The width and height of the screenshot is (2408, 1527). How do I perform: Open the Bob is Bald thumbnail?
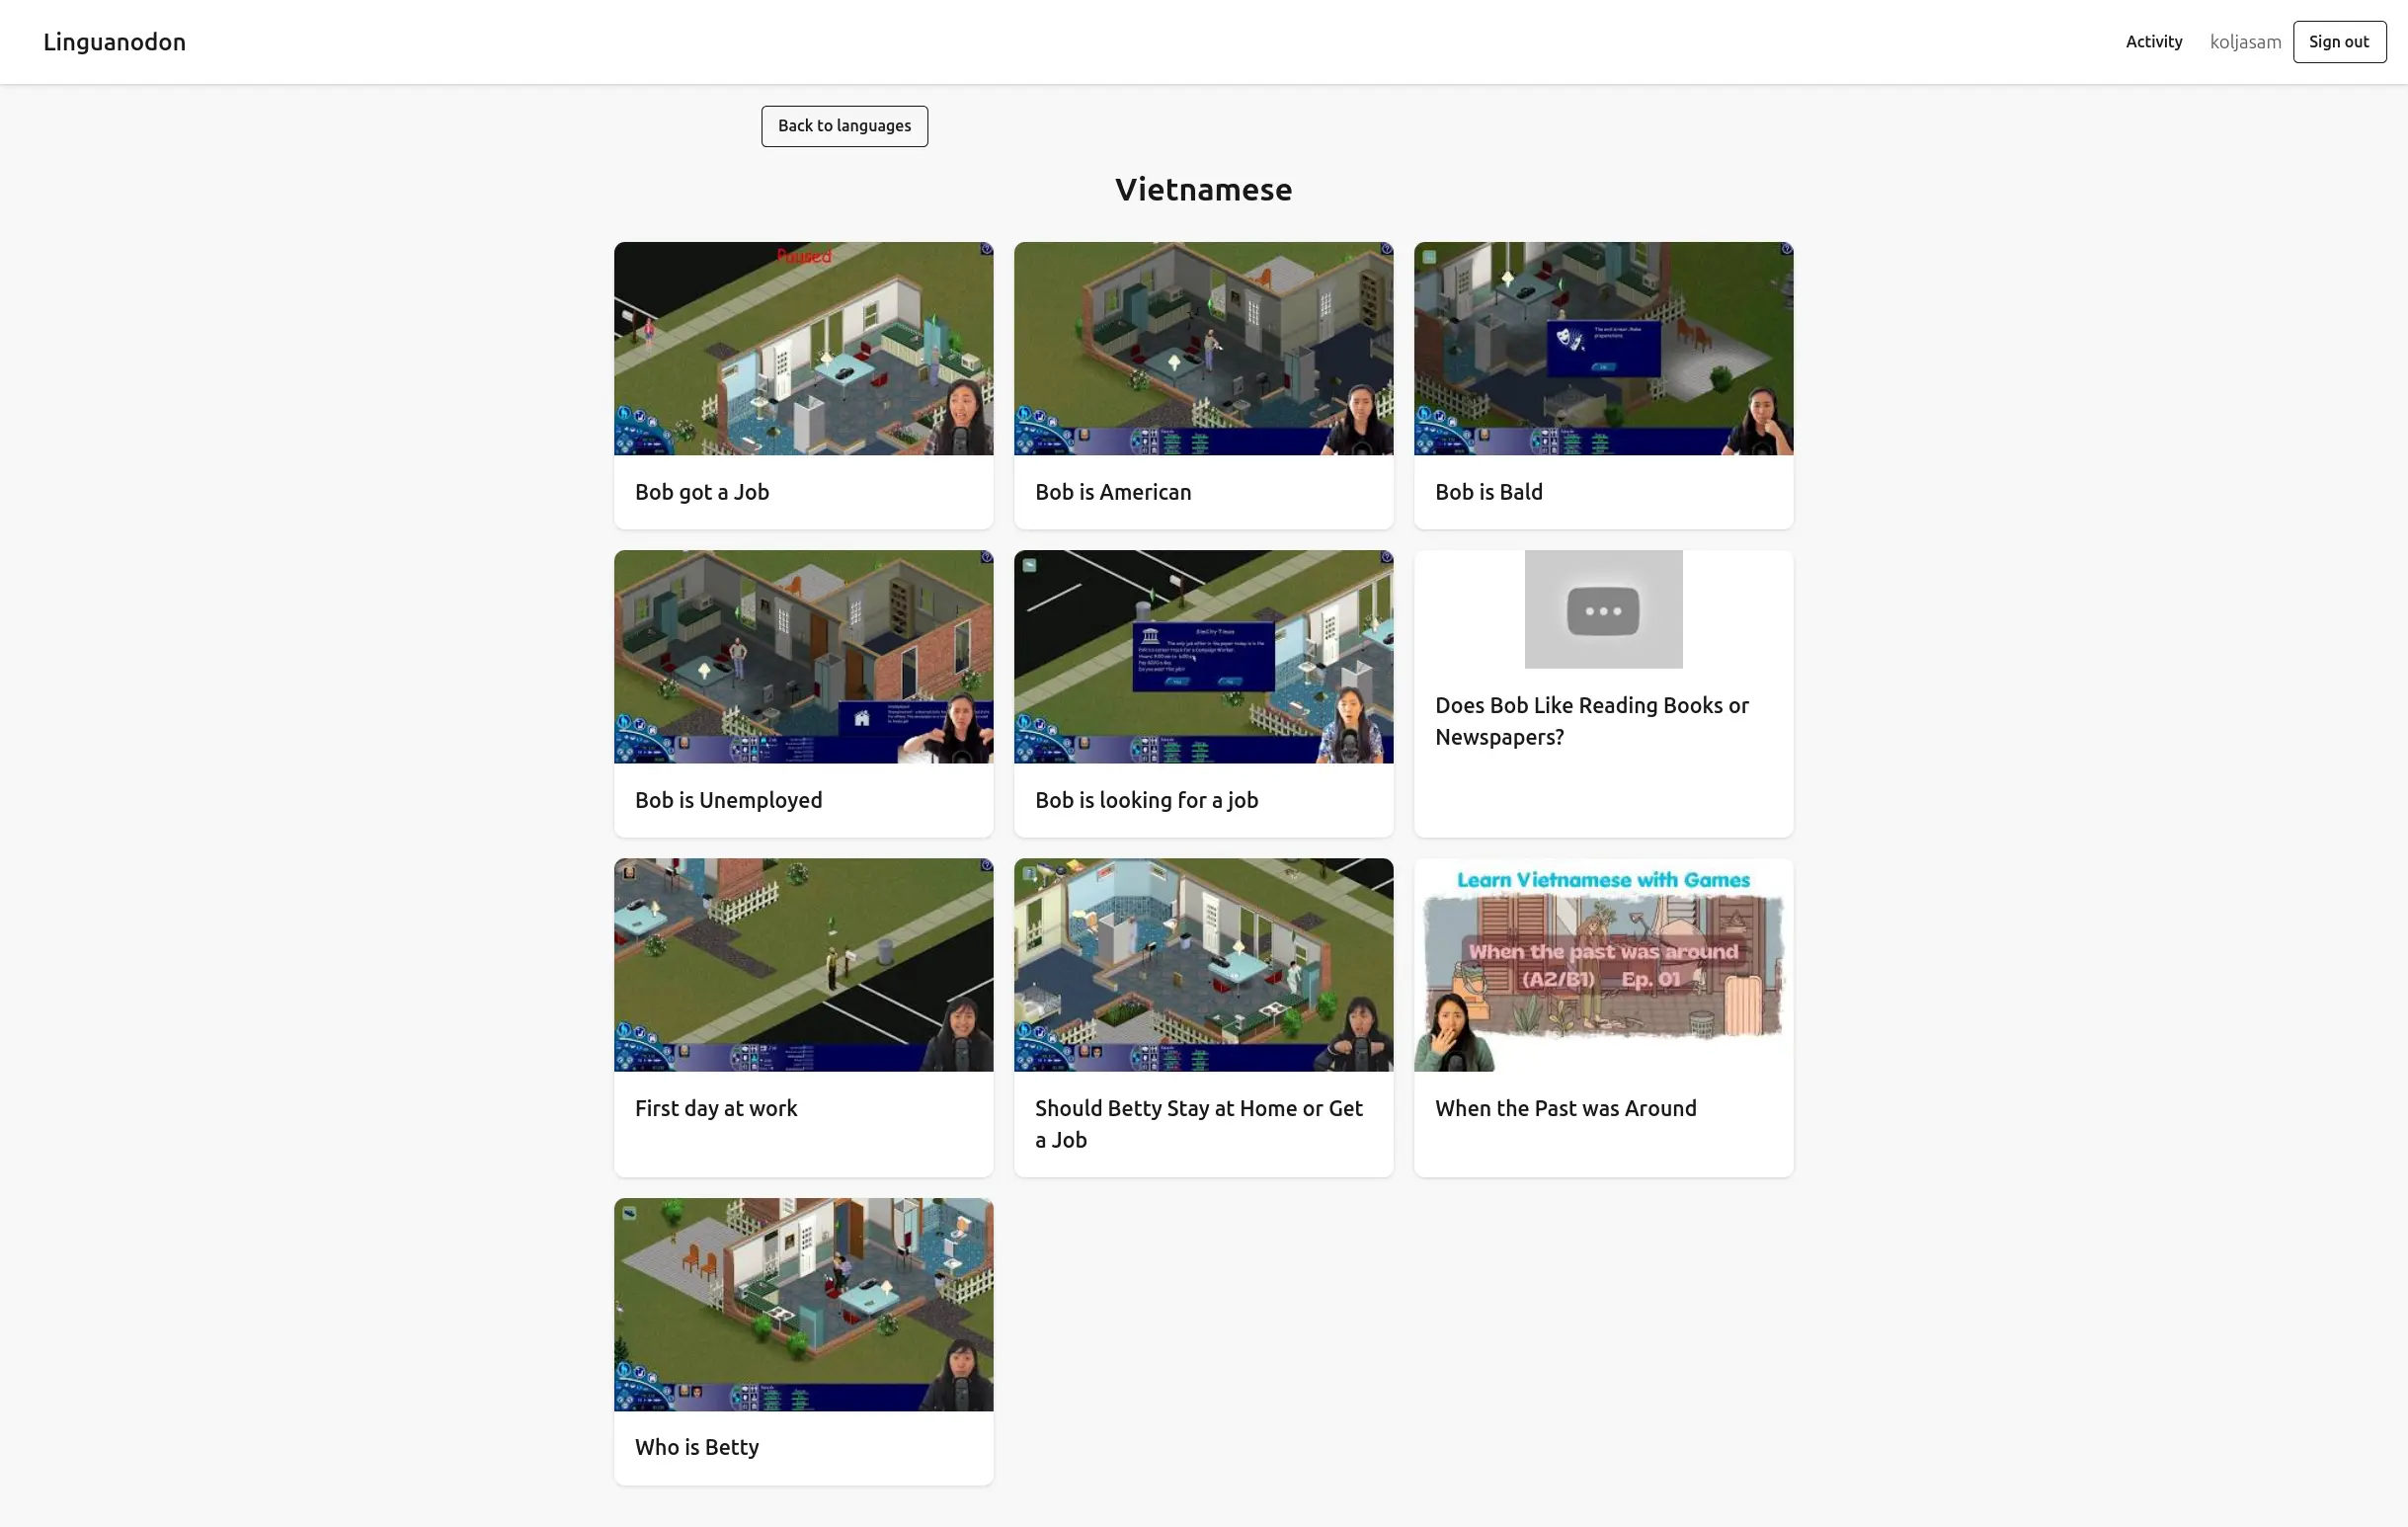pos(1603,348)
